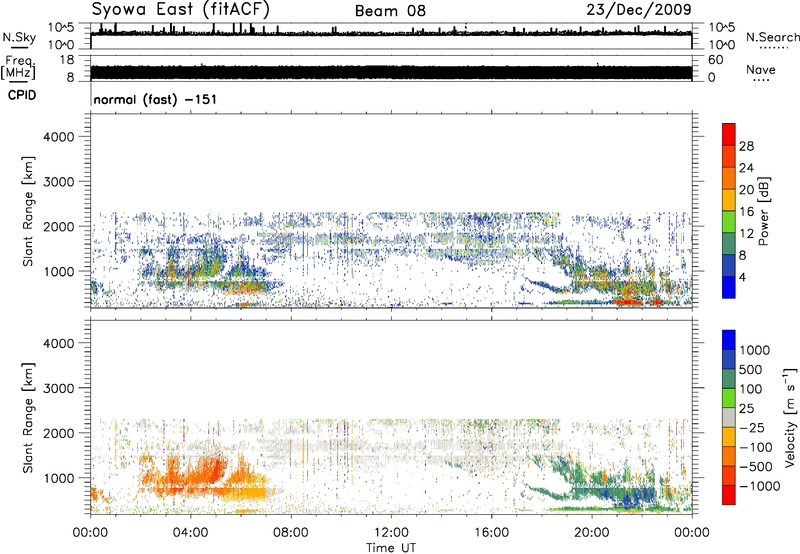Select '3000' on the power panel range axis
Viewport: 800px width, 554px height.
pos(59,182)
